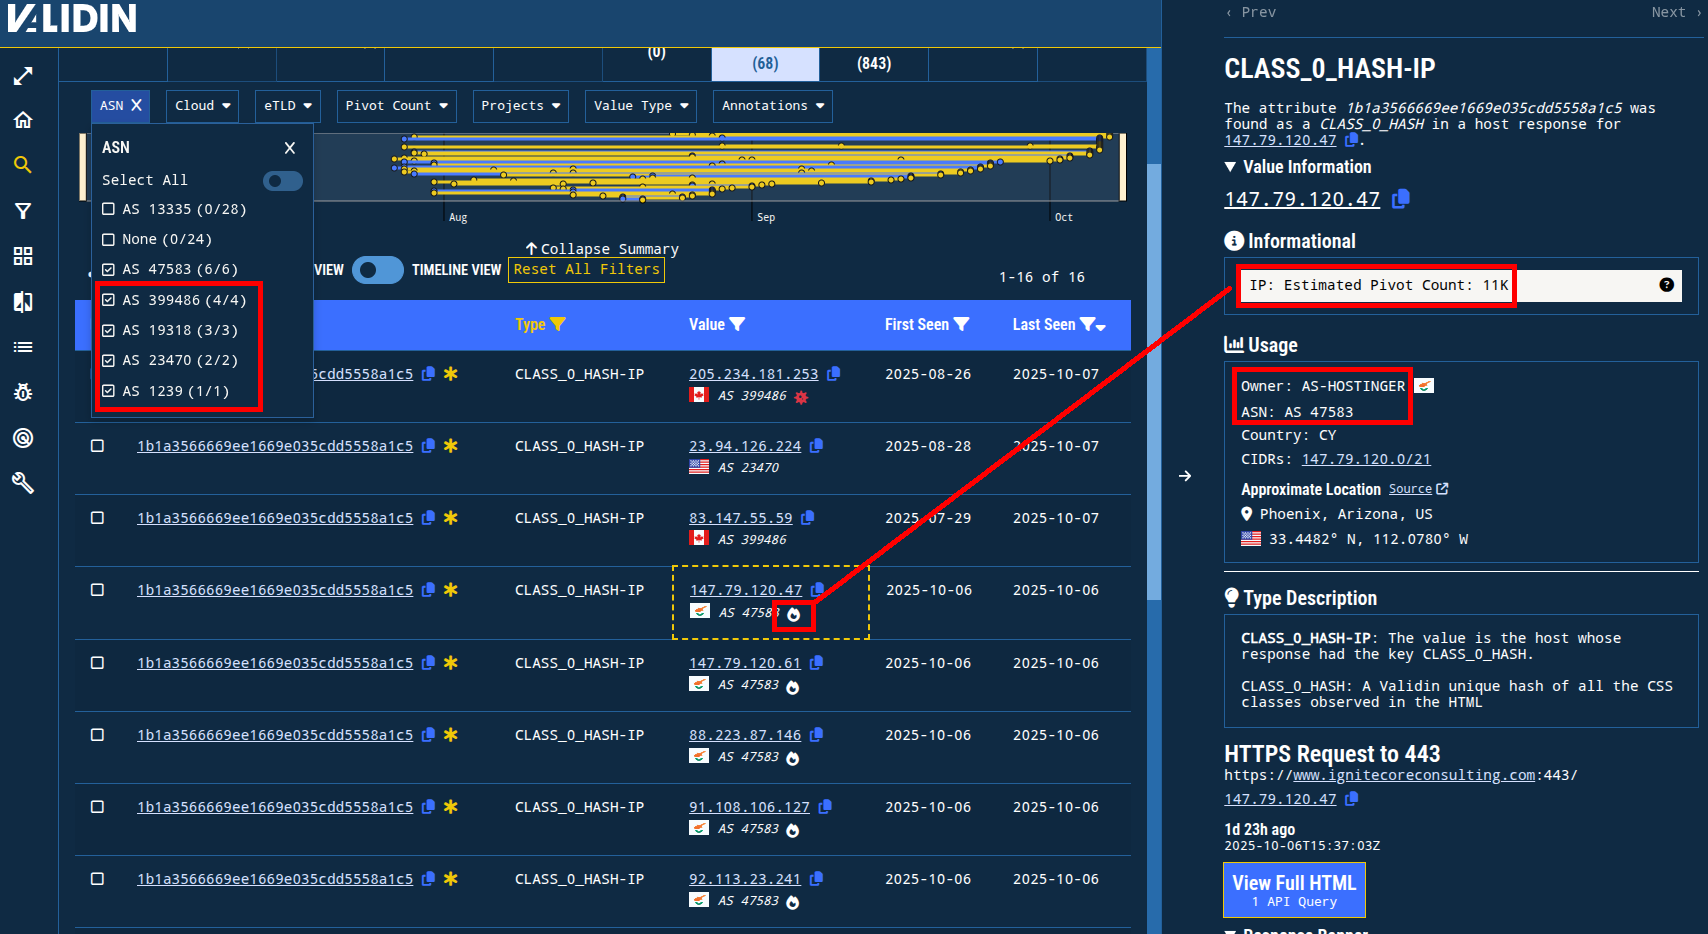The image size is (1708, 934).
Task: Open the Pivot Count dropdown
Action: [x=396, y=106]
